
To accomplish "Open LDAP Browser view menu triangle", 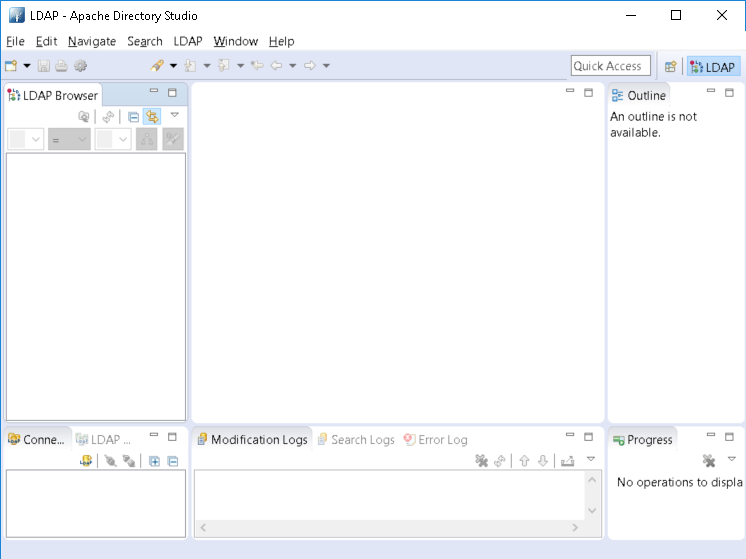I will coord(175,115).
